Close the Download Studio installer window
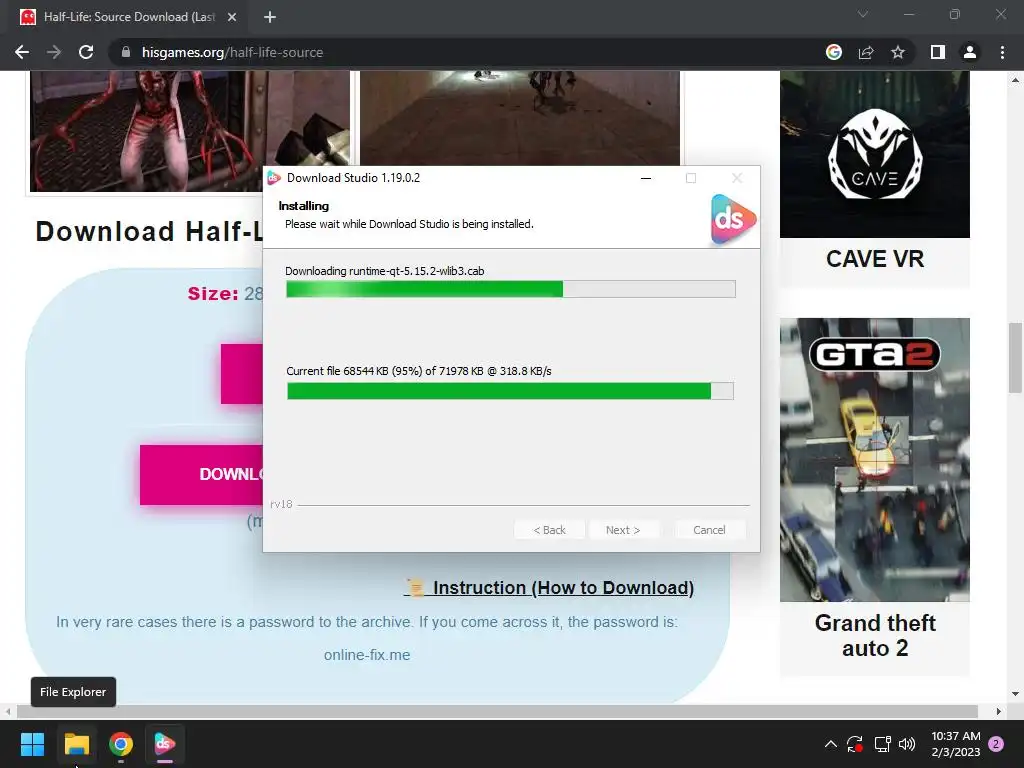This screenshot has height=768, width=1024. click(737, 178)
